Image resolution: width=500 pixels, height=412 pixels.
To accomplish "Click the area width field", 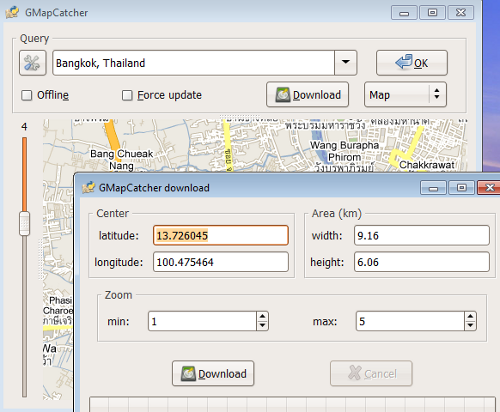I will point(422,235).
